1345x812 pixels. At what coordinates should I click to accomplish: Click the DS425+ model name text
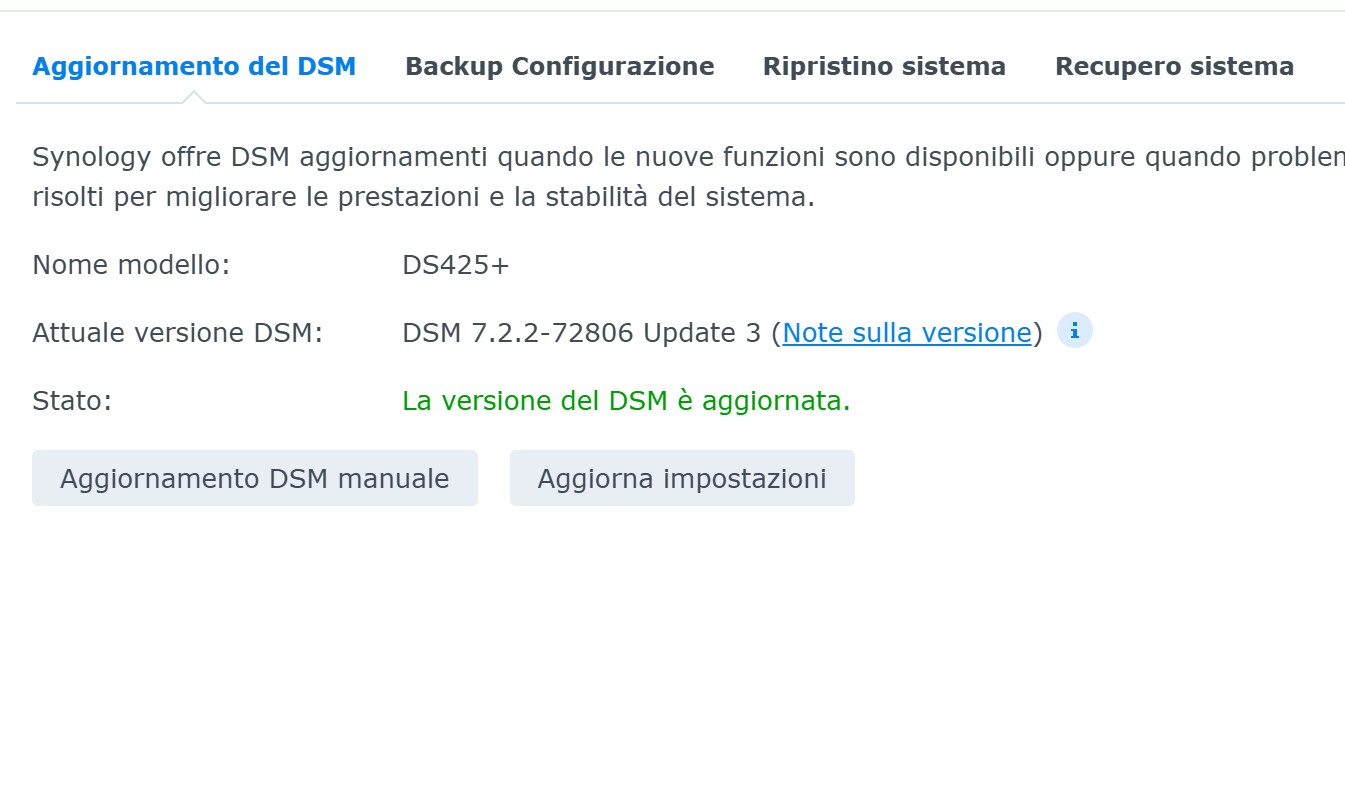tap(456, 265)
